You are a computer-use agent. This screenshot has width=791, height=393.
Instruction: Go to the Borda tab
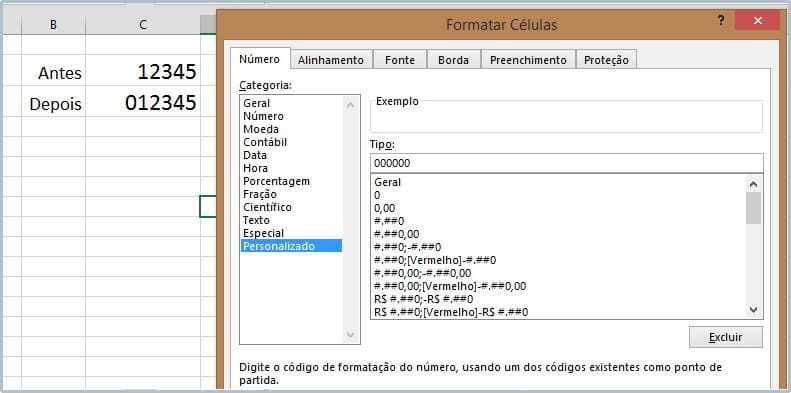pos(454,60)
